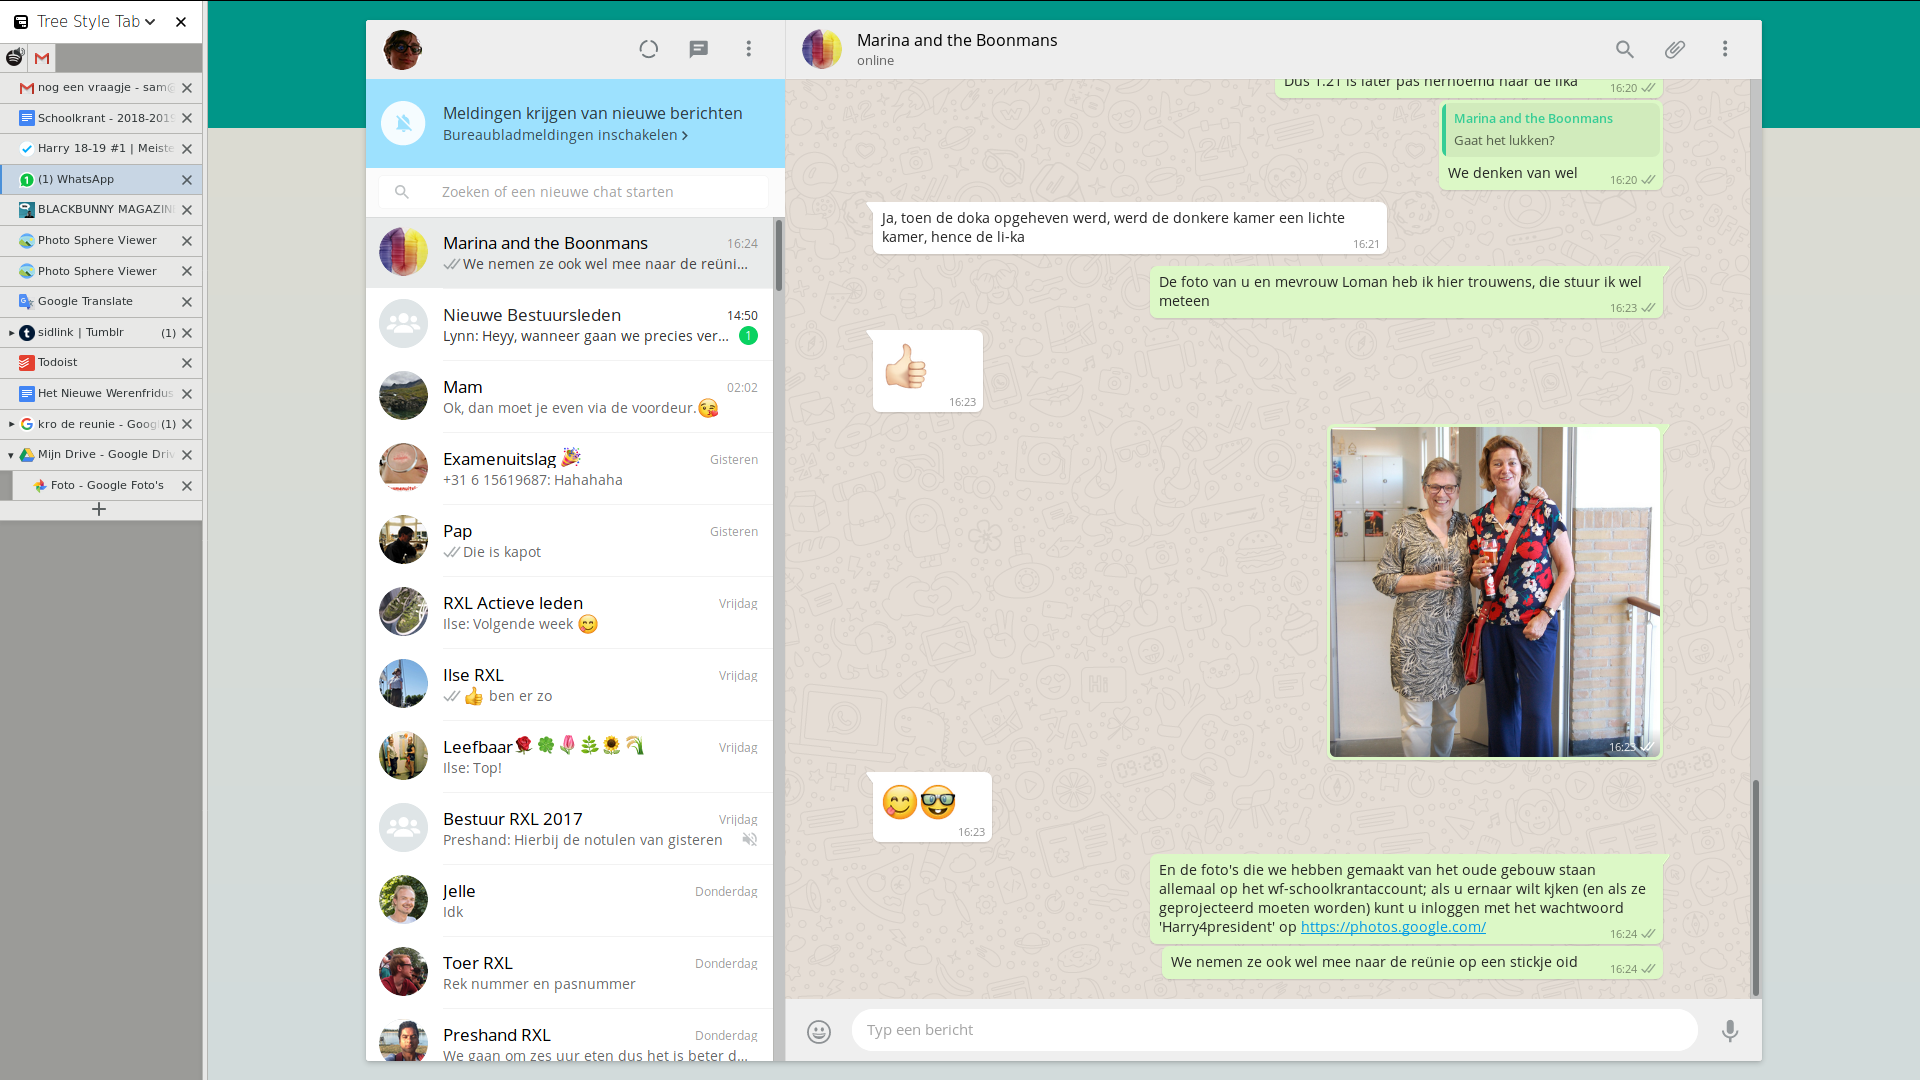Image resolution: width=1920 pixels, height=1080 pixels.
Task: Start a new chat via message icon
Action: click(x=698, y=49)
